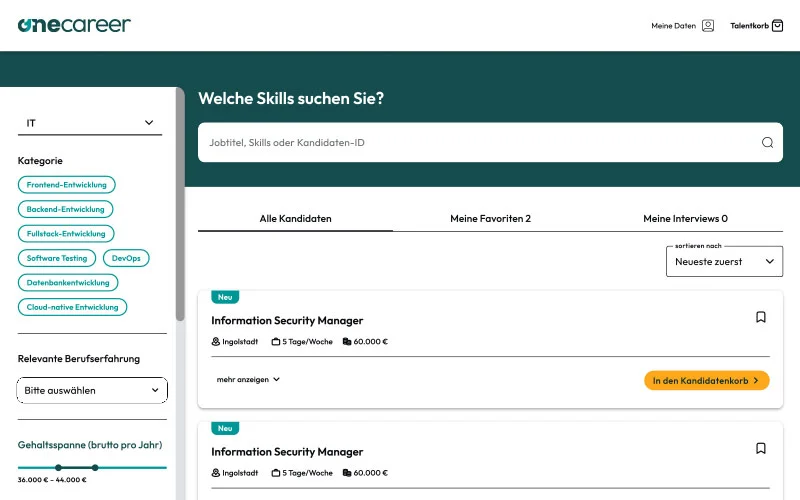
Task: Click the search magnifier icon
Action: (x=767, y=142)
